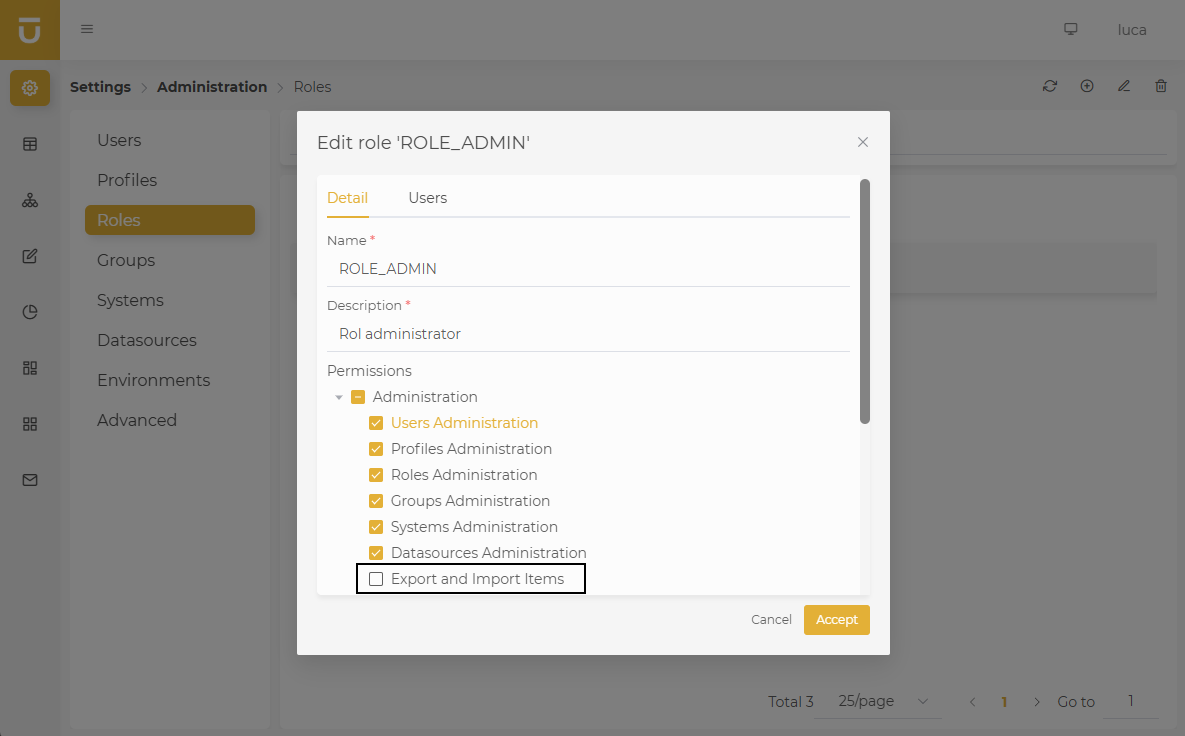Go to next page arrow

1037,702
